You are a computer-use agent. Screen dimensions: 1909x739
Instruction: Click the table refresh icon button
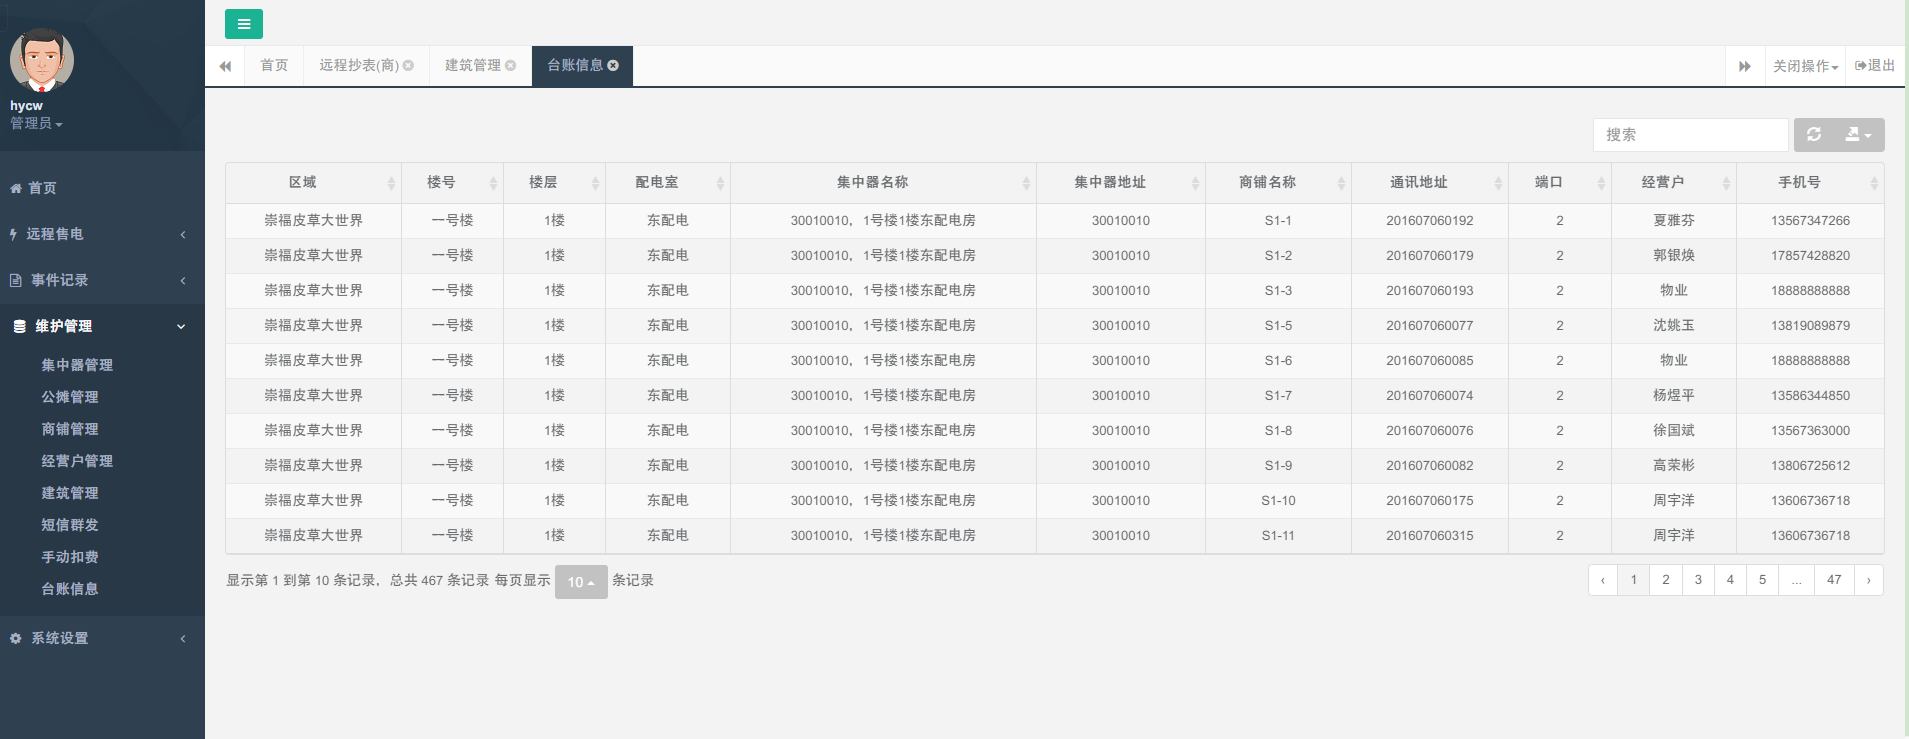tap(1814, 134)
